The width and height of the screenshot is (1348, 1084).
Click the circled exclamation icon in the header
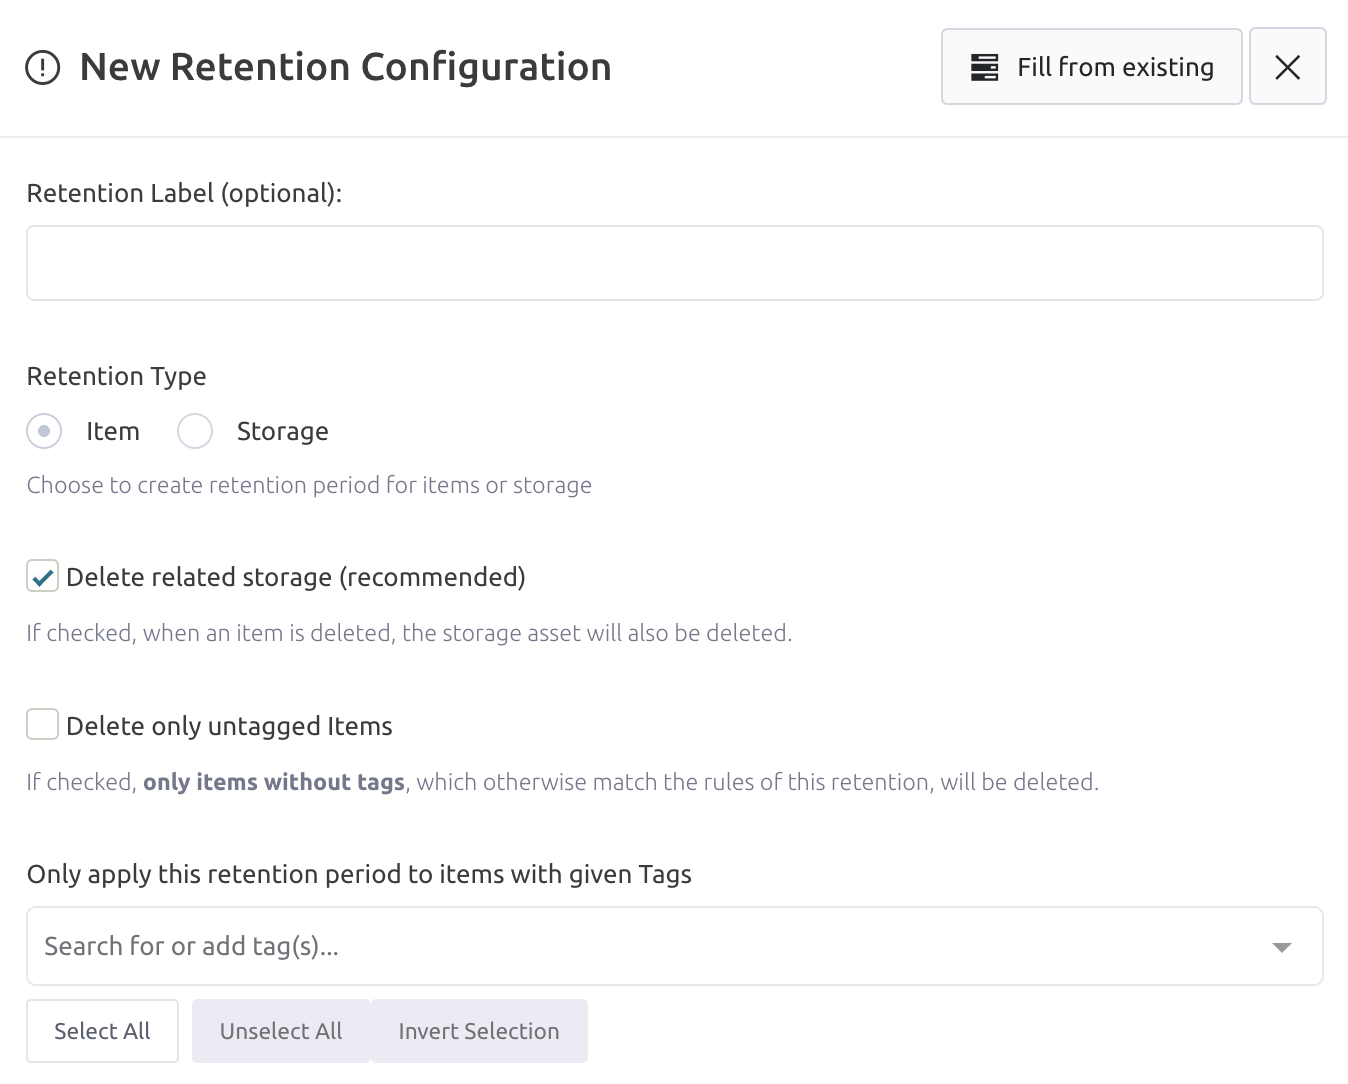(43, 68)
